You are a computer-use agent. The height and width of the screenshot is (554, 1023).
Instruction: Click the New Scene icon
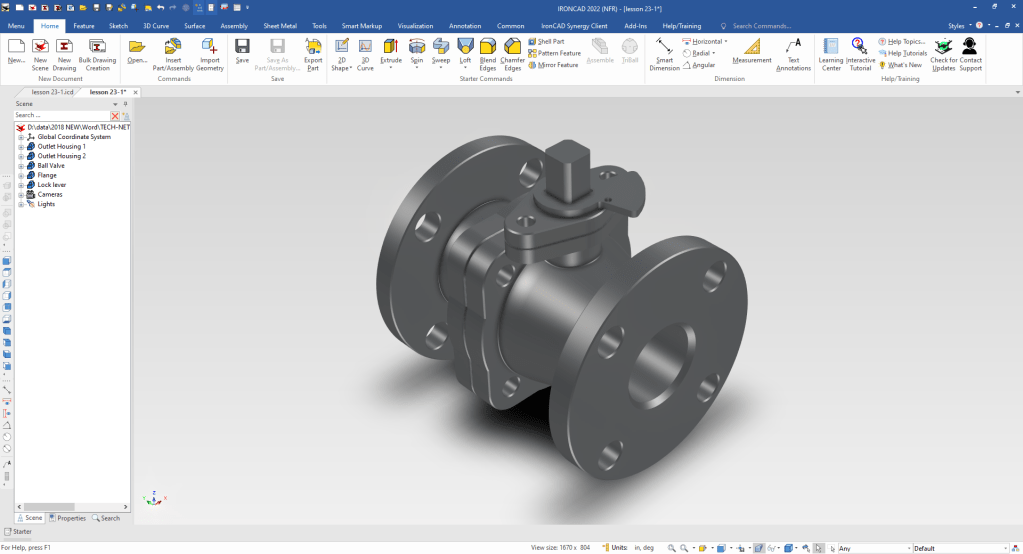(x=40, y=46)
